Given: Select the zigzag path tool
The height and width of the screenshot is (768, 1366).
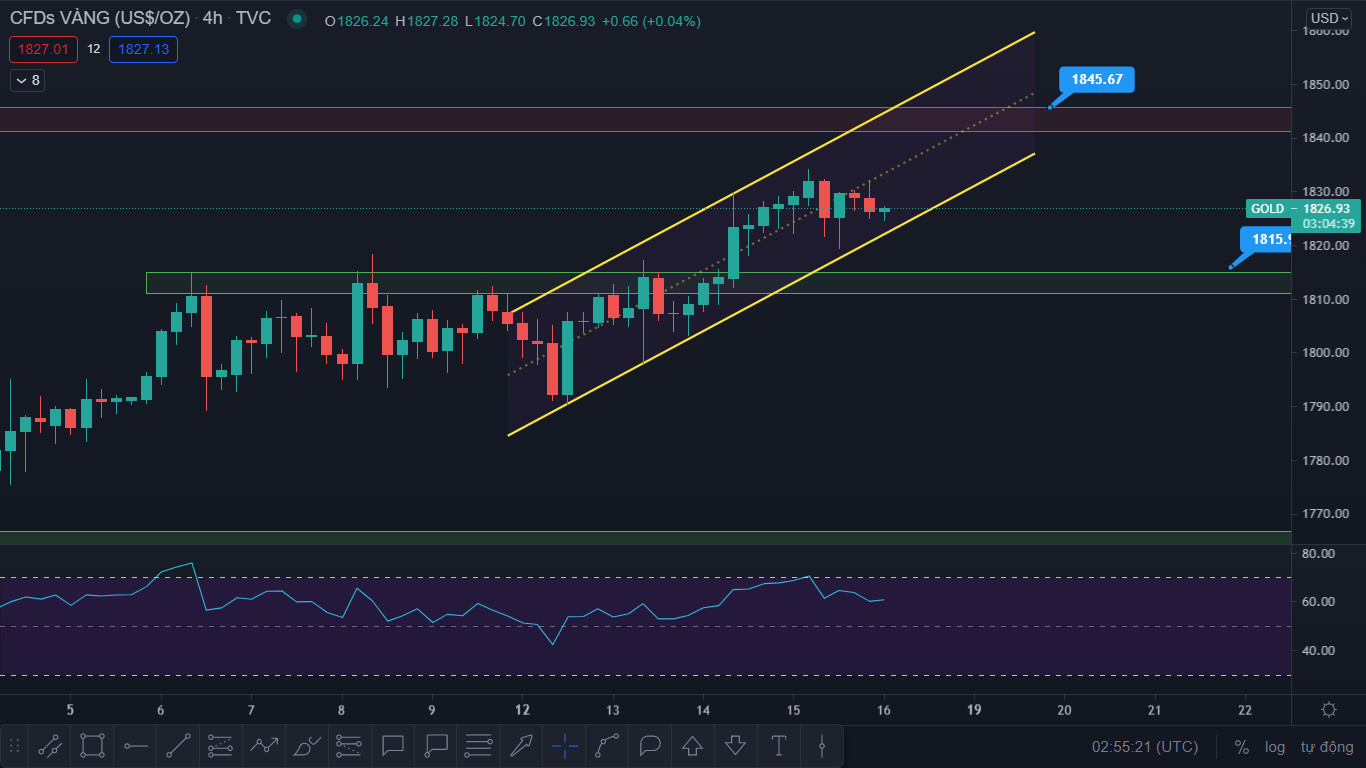Looking at the screenshot, I should 264,746.
